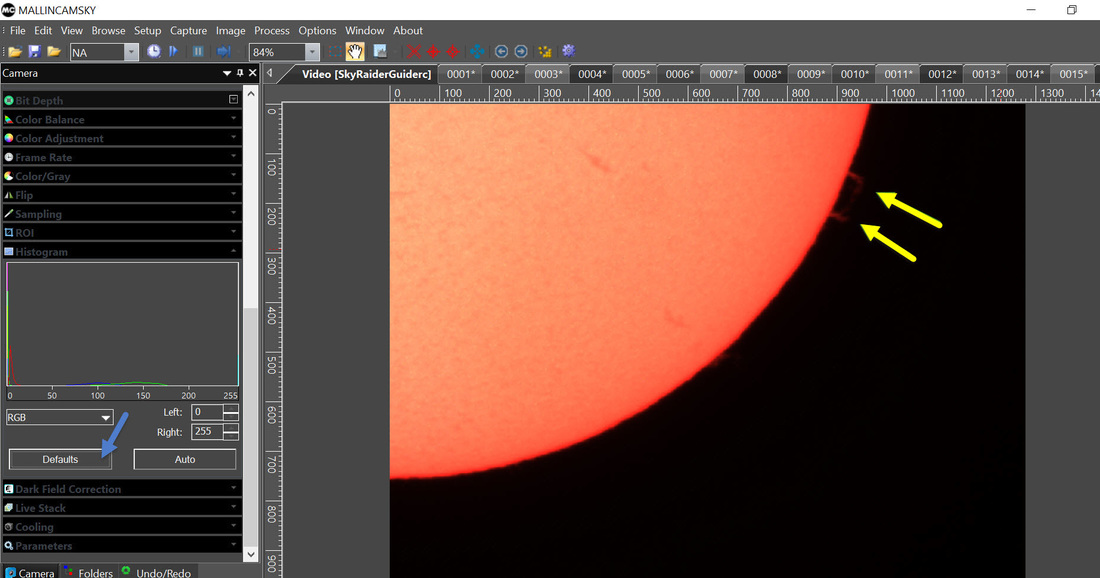Click the first red crosshair icon
Screen dimensions: 1100x578
434,51
